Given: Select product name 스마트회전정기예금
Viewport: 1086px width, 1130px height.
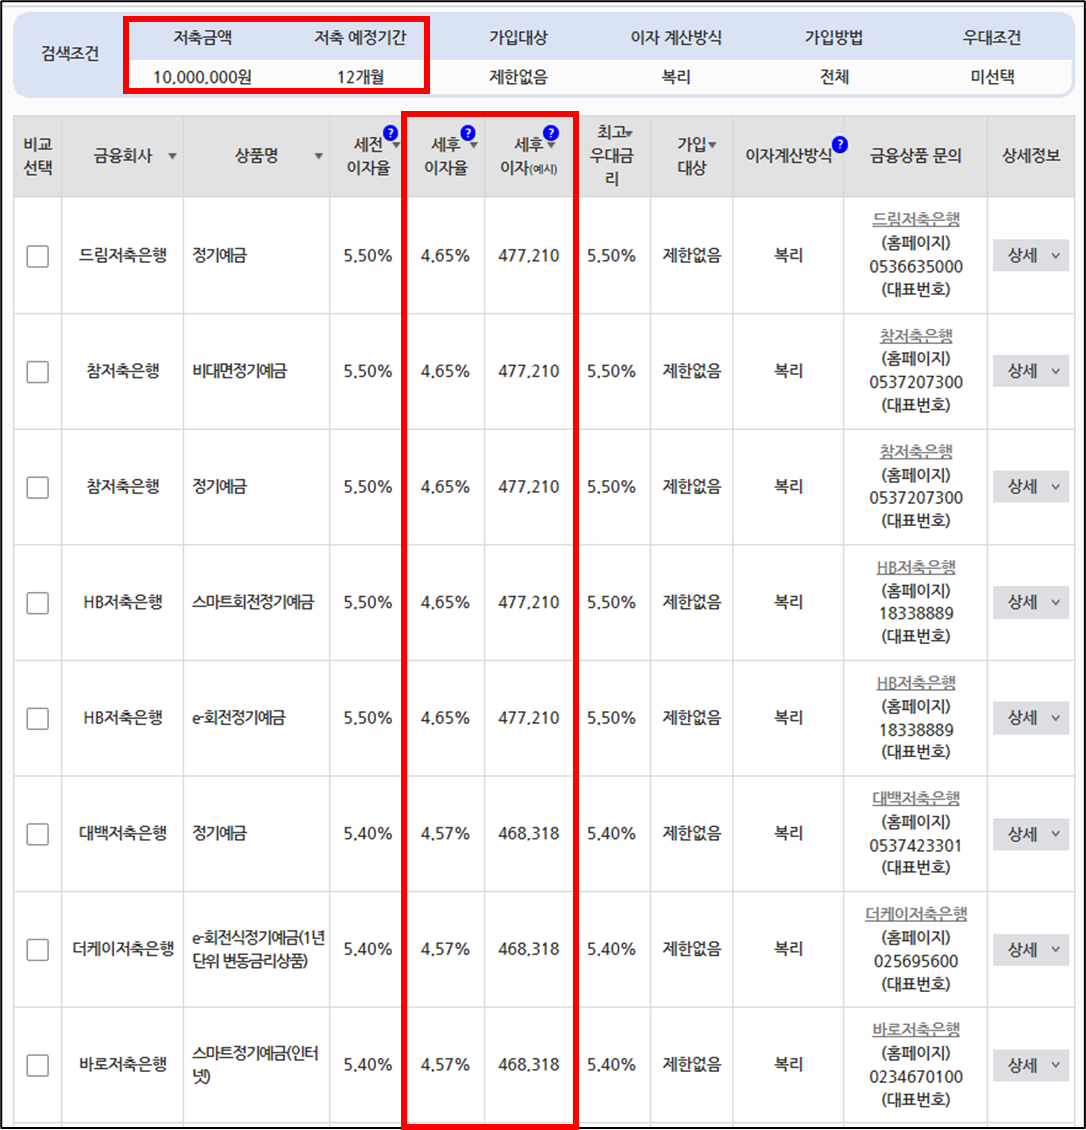Looking at the screenshot, I should pos(253,602).
